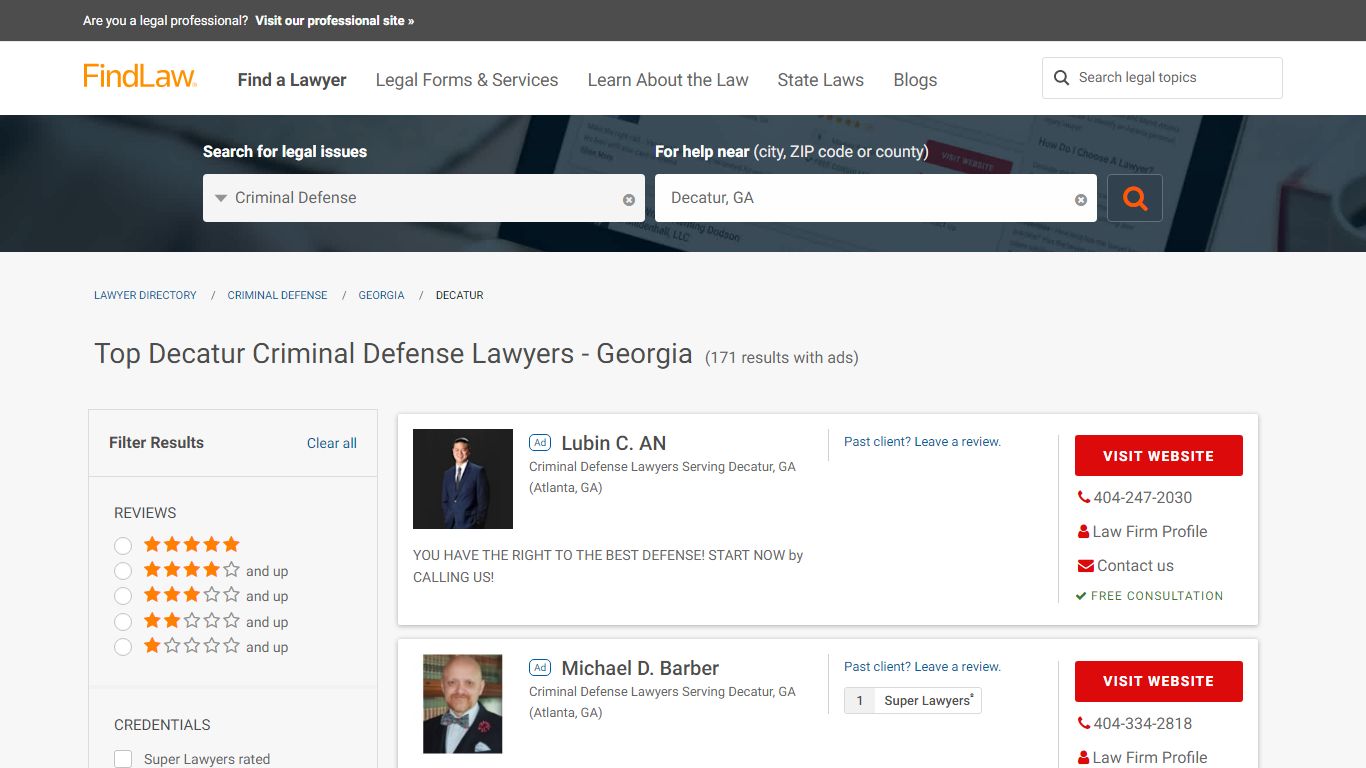Click the Super Lawyers badge on Barber's listing
Viewport: 1366px width, 768px height.
(x=913, y=701)
